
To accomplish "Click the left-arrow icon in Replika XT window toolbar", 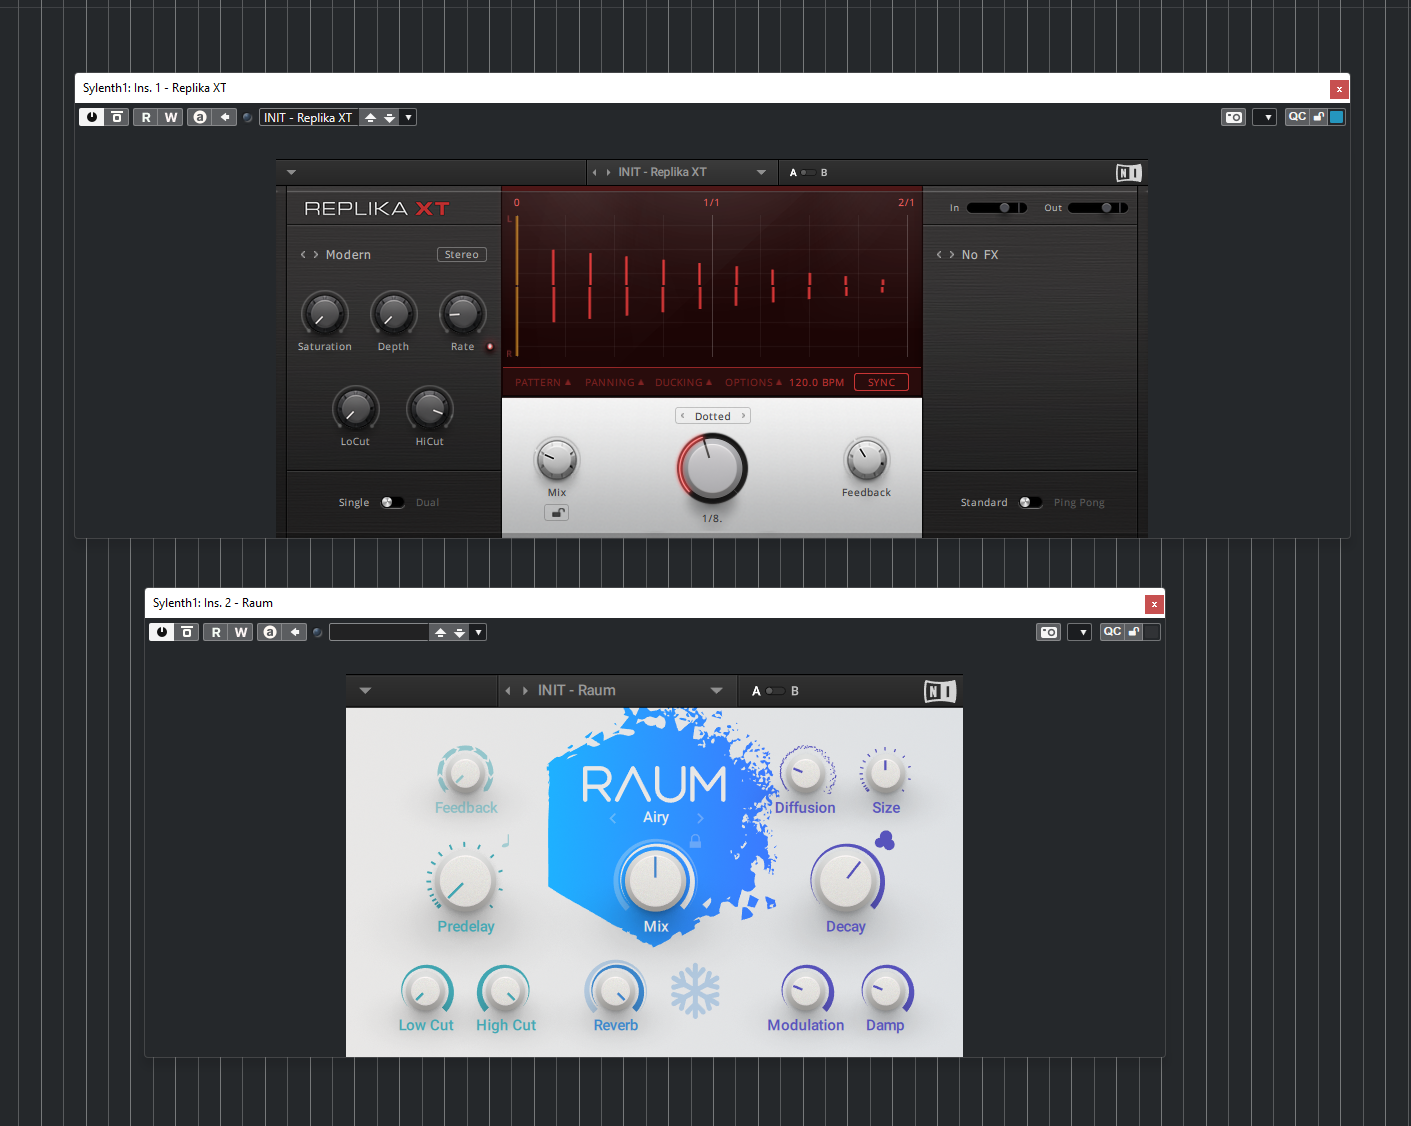I will click(x=225, y=117).
